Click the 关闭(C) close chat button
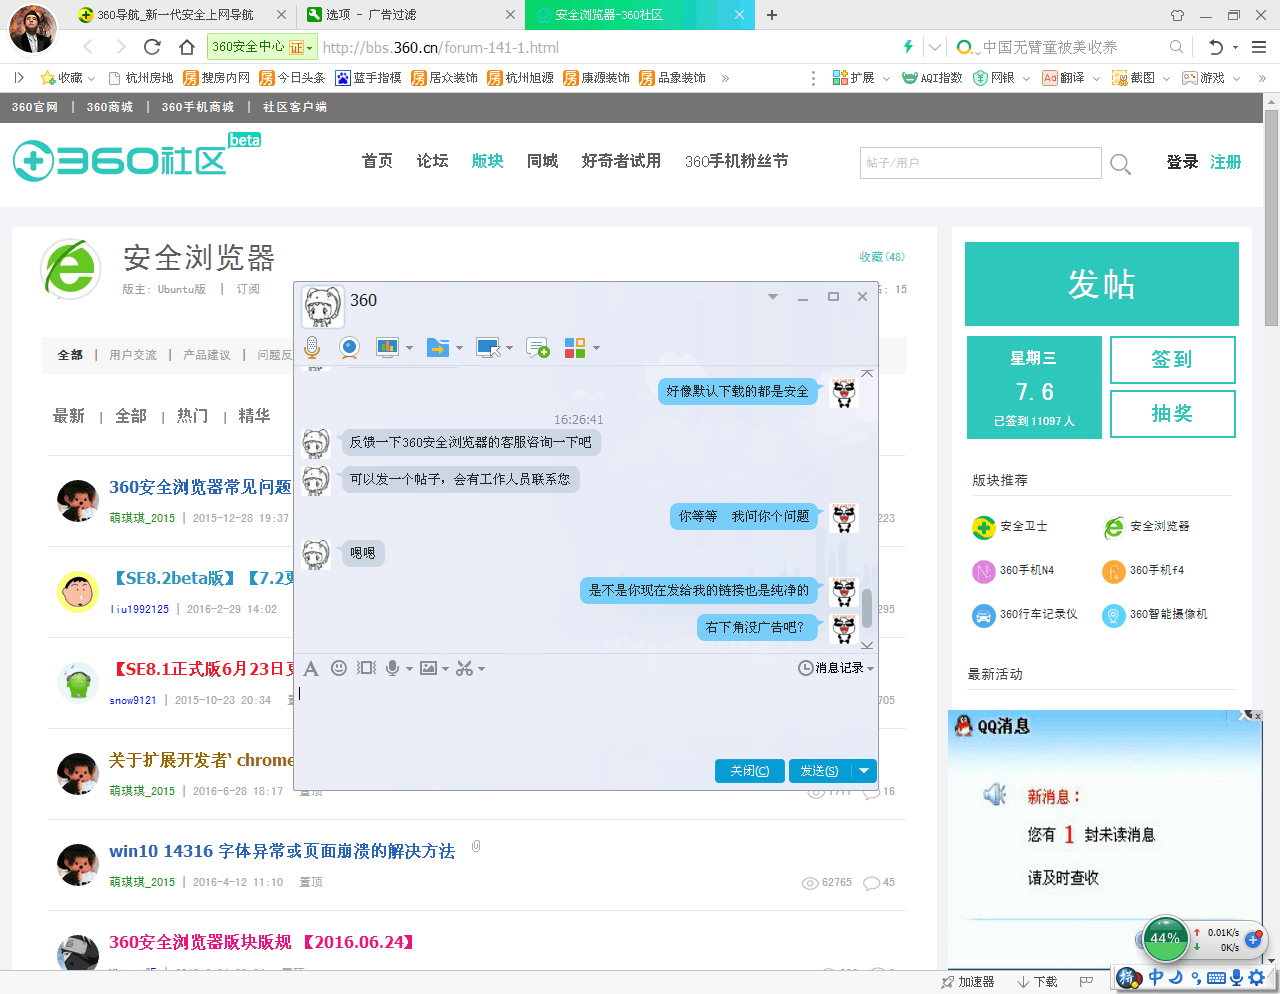Image resolution: width=1280 pixels, height=994 pixels. pyautogui.click(x=750, y=771)
